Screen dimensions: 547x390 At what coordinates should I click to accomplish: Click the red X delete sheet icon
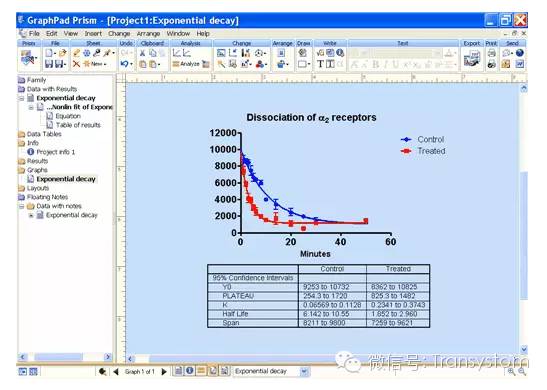tap(76, 64)
